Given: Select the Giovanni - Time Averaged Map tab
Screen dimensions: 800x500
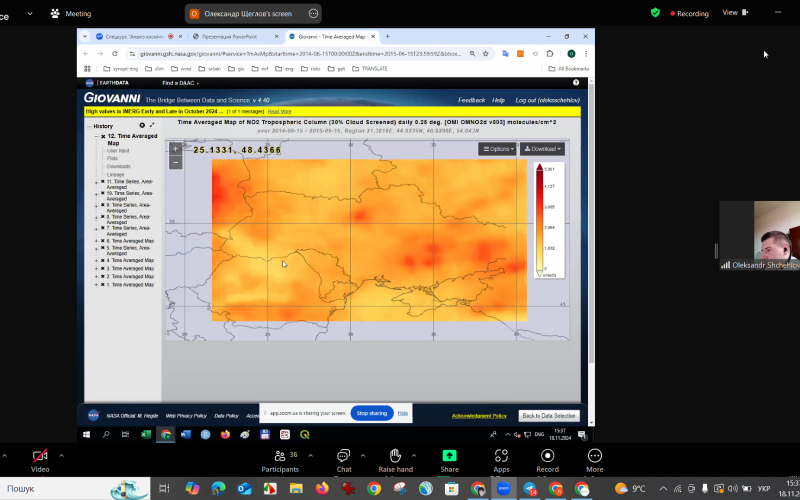Looking at the screenshot, I should tap(332, 37).
